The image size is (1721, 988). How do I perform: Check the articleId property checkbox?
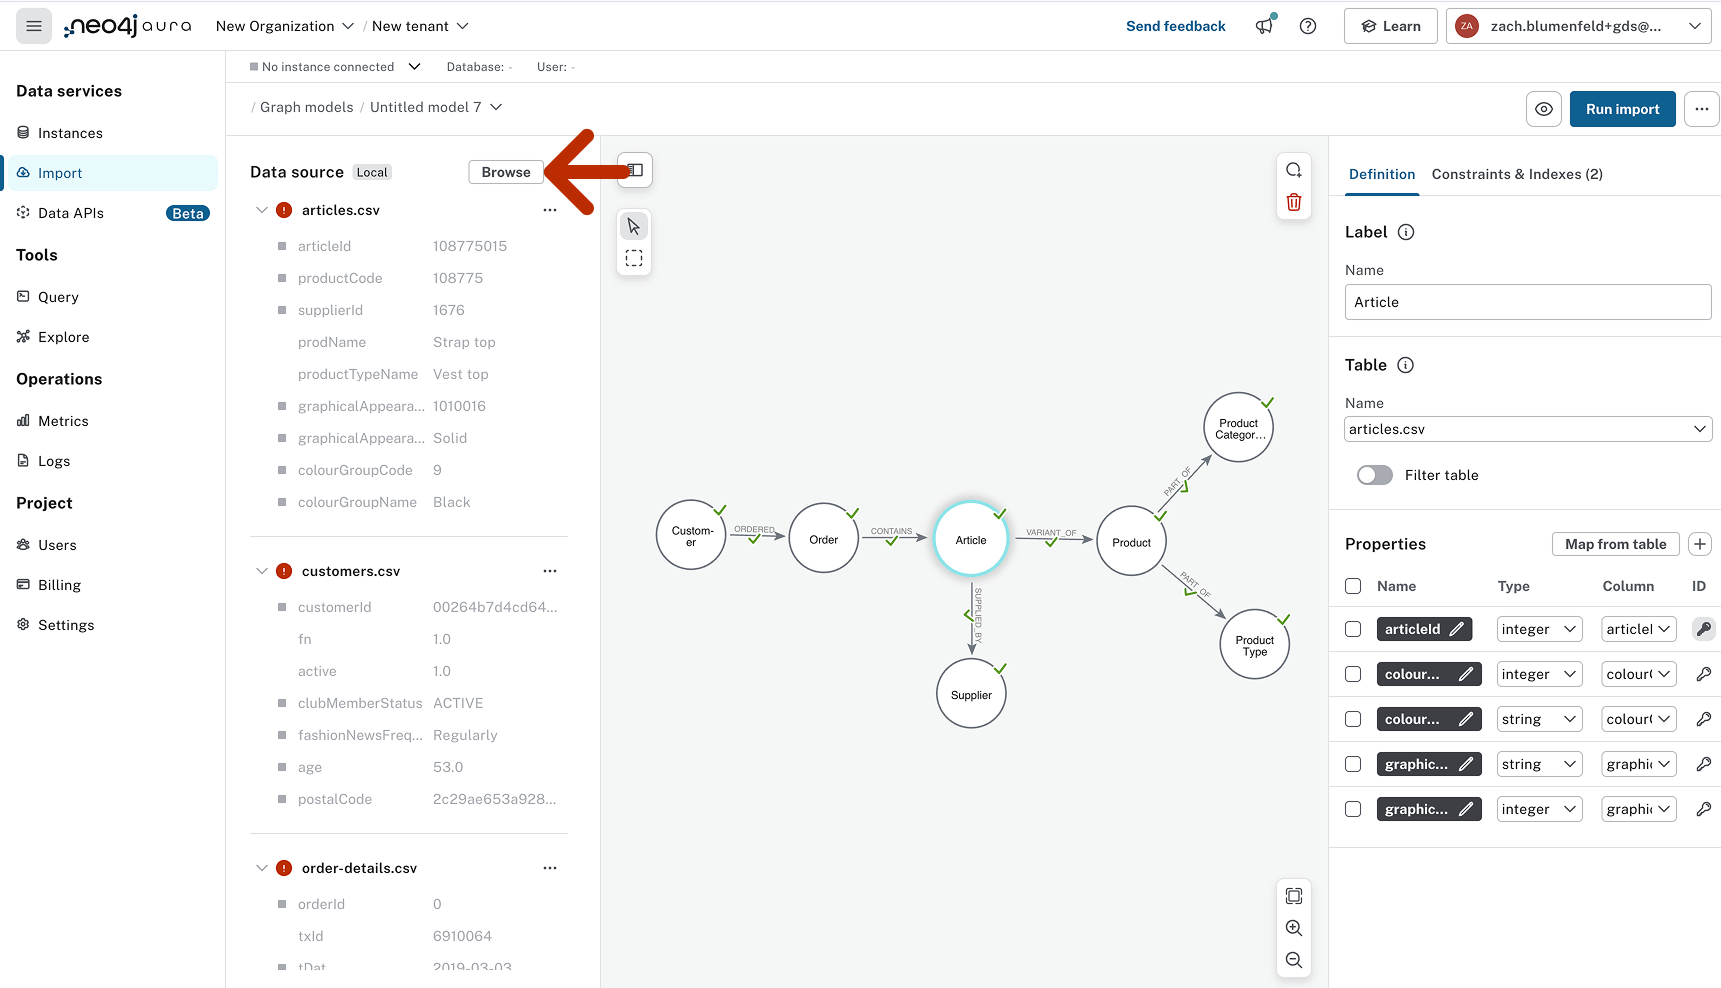click(x=1353, y=629)
